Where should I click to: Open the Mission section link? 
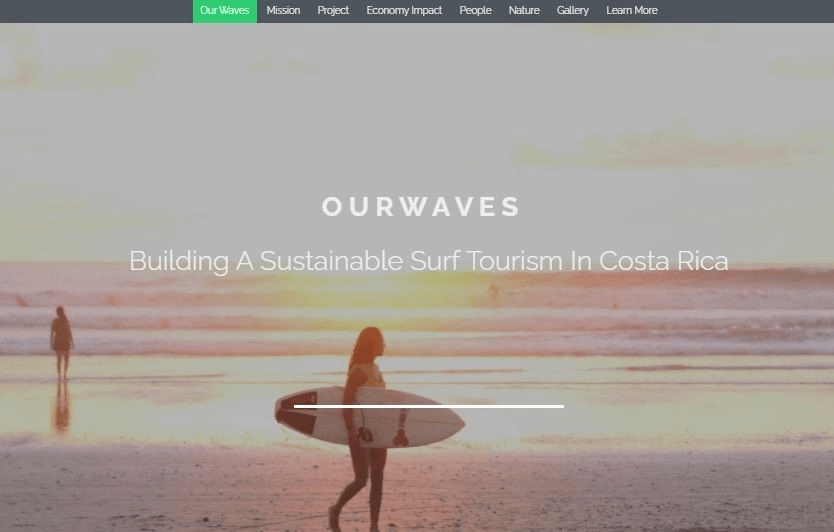click(283, 11)
